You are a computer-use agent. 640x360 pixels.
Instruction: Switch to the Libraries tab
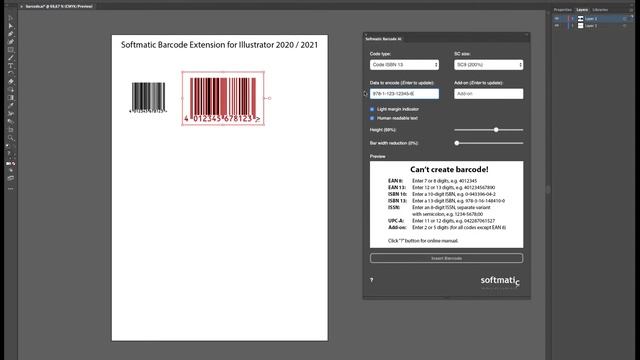(600, 10)
